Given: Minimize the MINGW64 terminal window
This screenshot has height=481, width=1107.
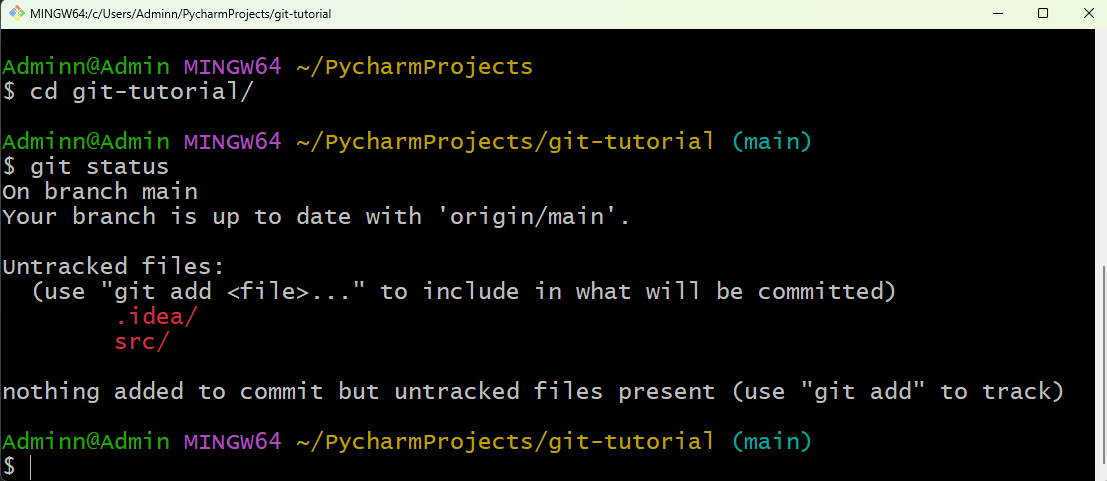Looking at the screenshot, I should pos(997,14).
